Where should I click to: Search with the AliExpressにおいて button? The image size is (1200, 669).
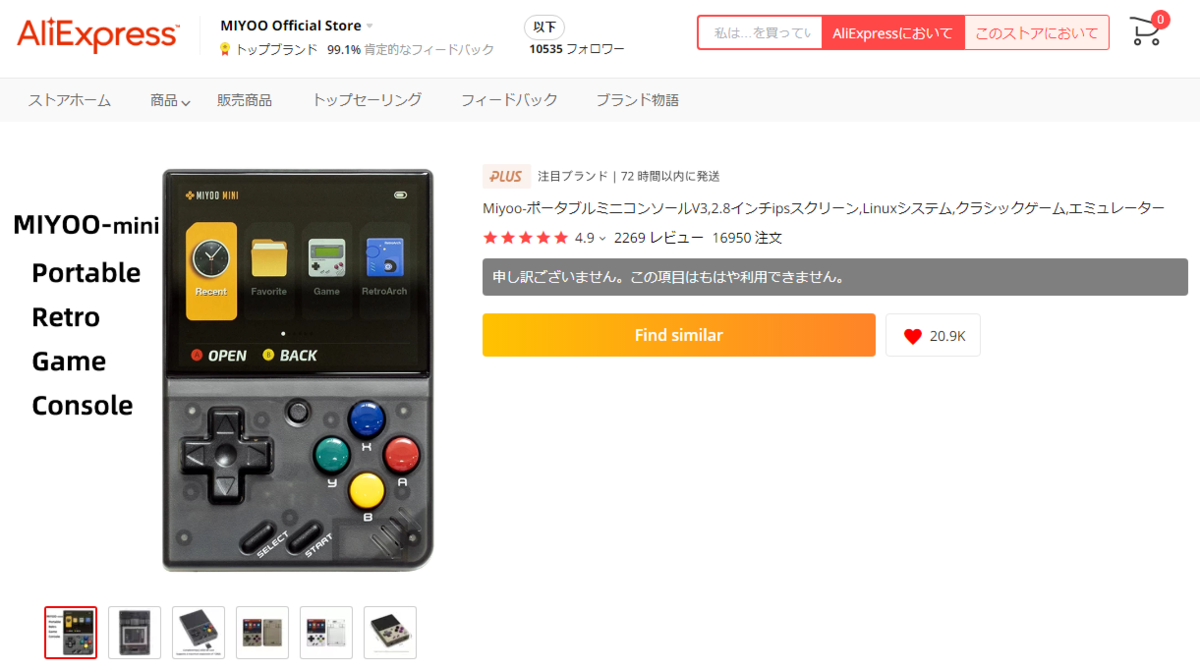pyautogui.click(x=893, y=33)
